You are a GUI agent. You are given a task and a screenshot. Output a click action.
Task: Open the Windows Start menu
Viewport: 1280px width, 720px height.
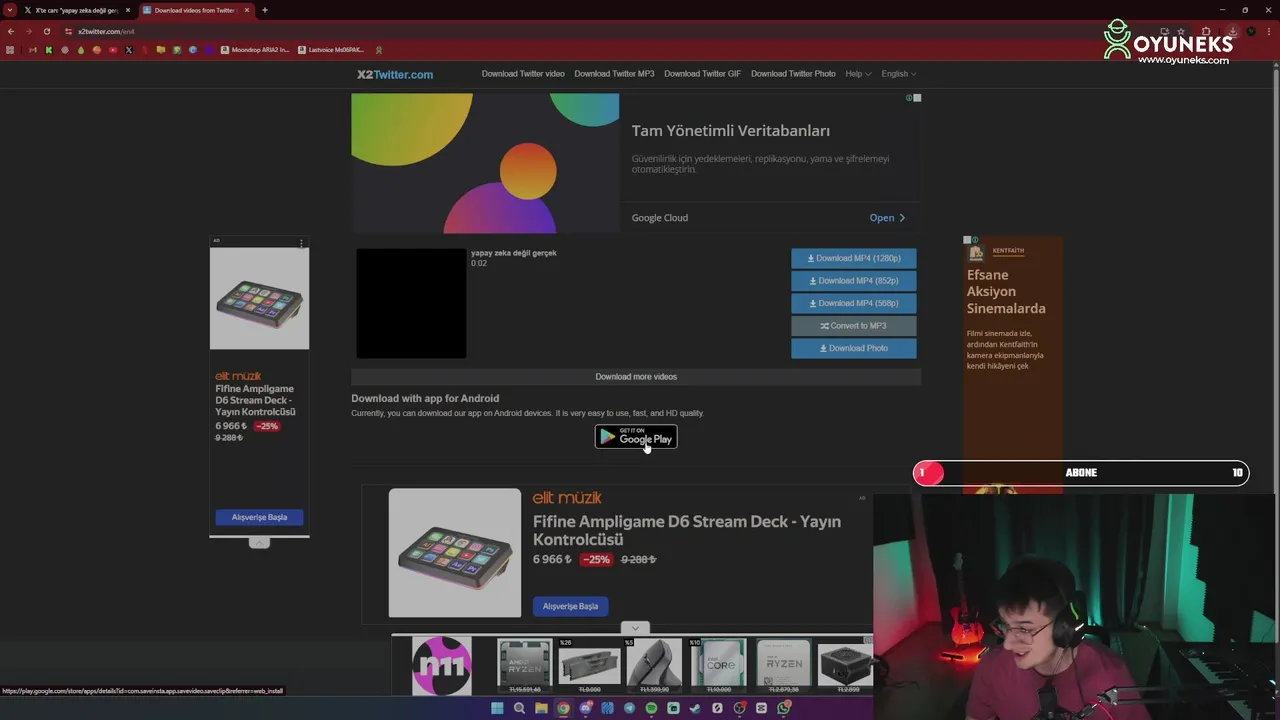point(497,708)
